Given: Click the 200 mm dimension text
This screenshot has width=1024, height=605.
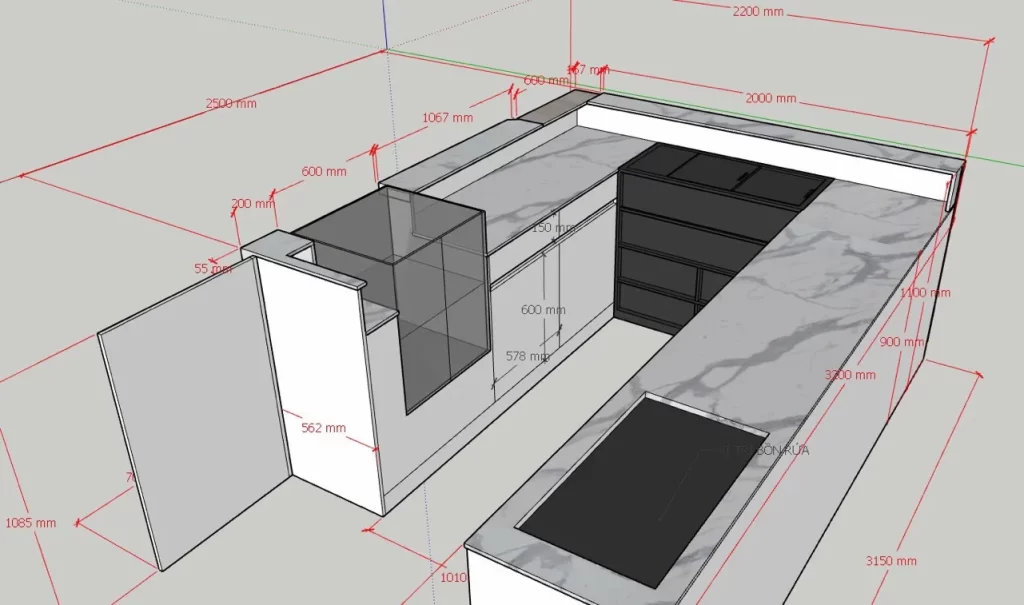Looking at the screenshot, I should pos(252,203).
